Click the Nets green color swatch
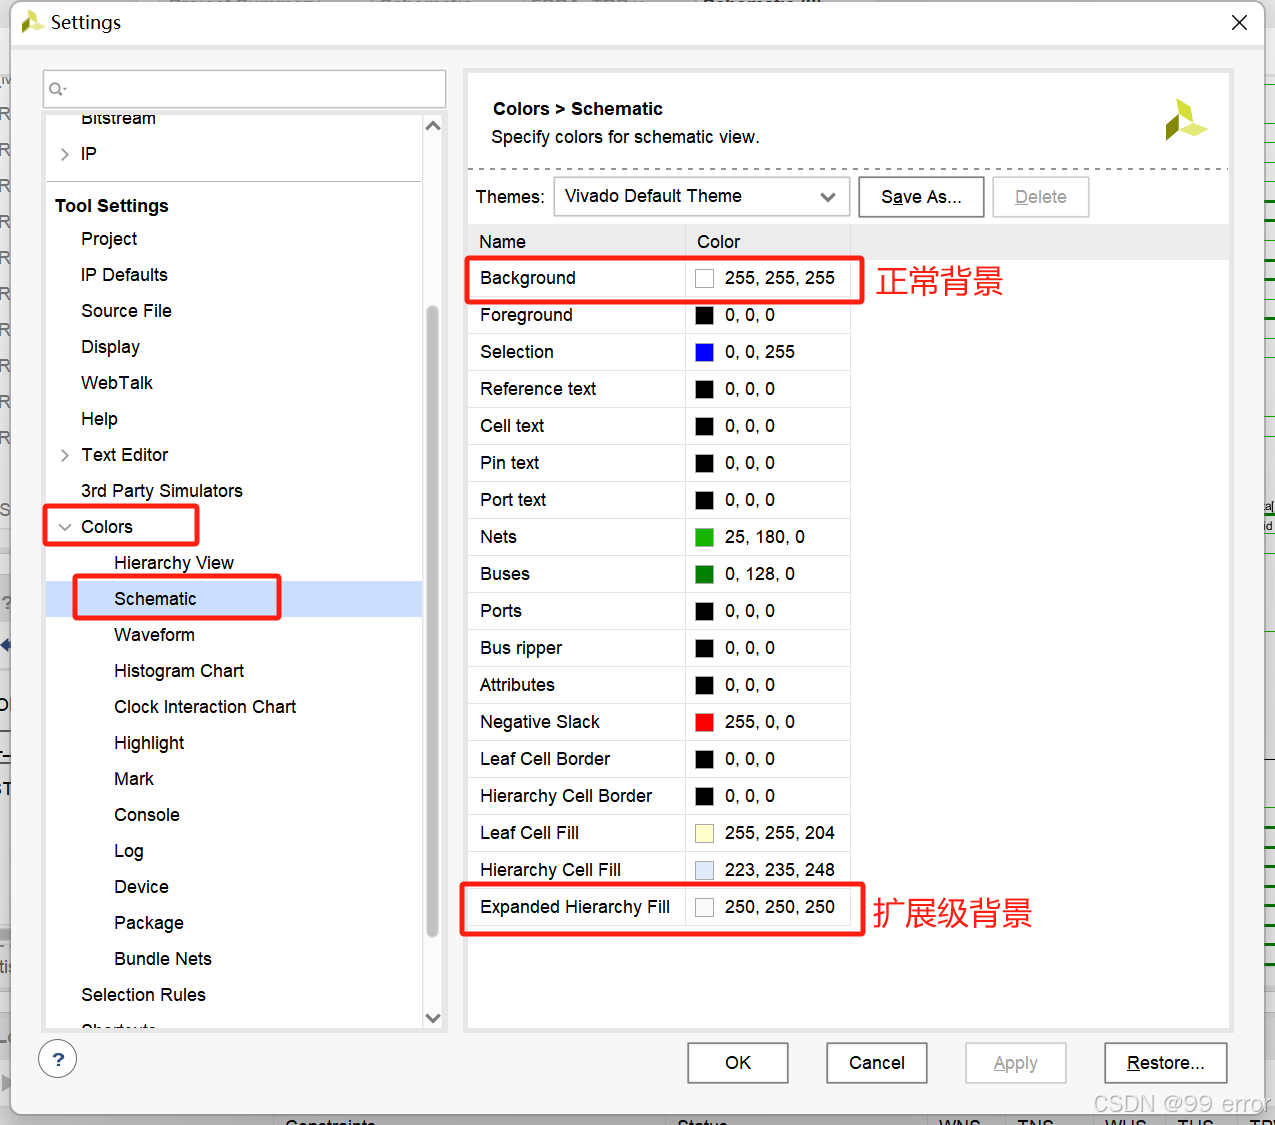The height and width of the screenshot is (1125, 1275). click(705, 537)
